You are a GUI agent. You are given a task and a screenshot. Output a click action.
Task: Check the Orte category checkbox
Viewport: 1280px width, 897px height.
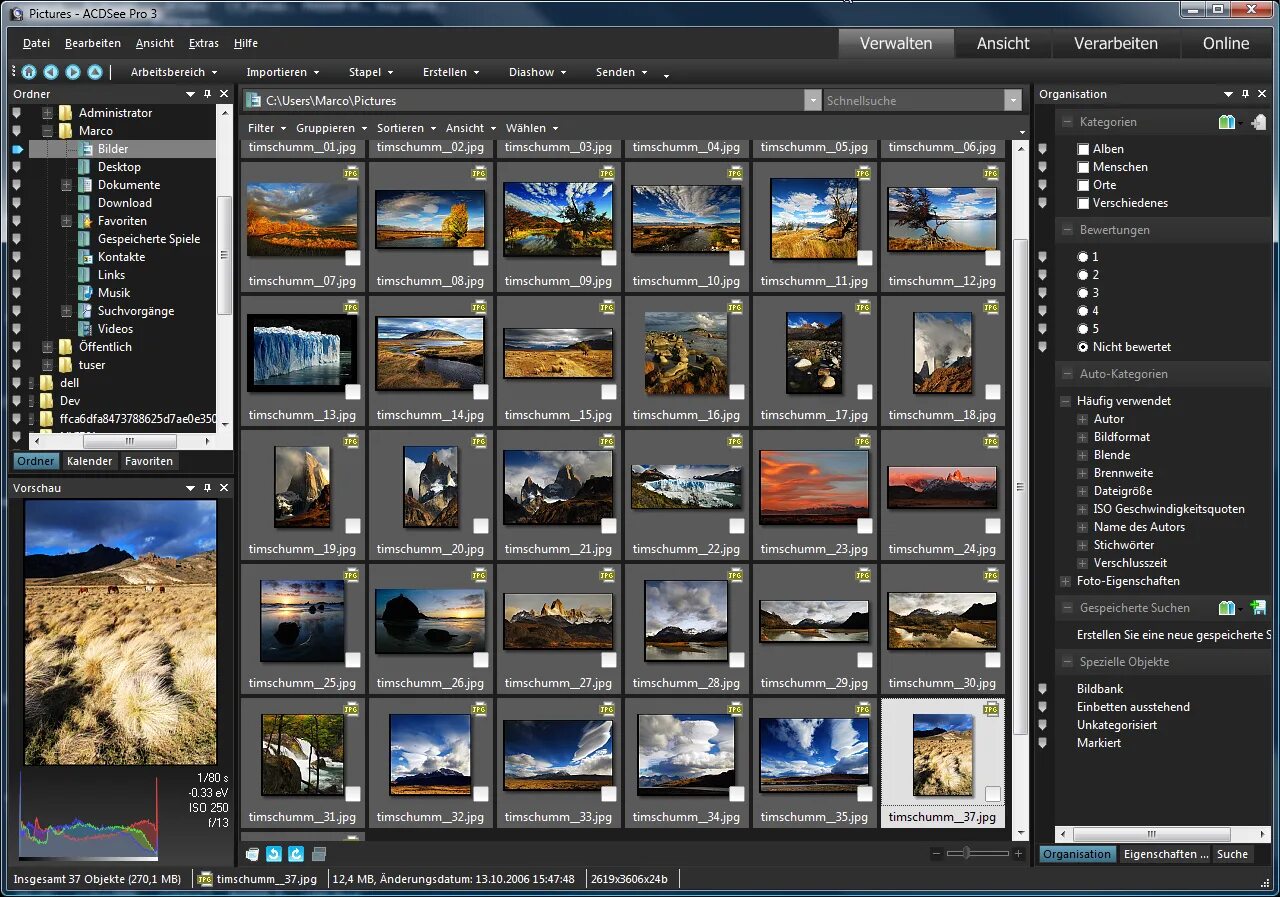[x=1083, y=185]
